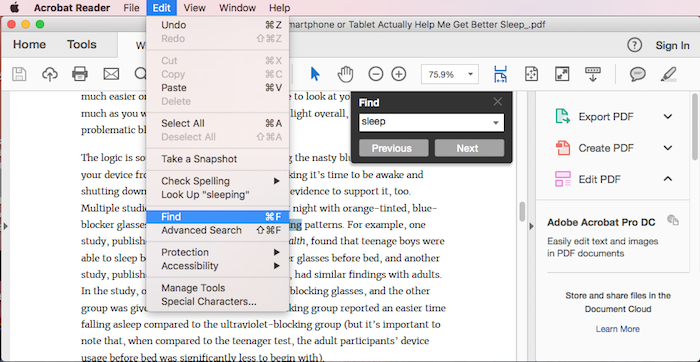Viewport: 700px width, 362px height.
Task: Choose Paste from the Edit menu
Action: pos(217,87)
